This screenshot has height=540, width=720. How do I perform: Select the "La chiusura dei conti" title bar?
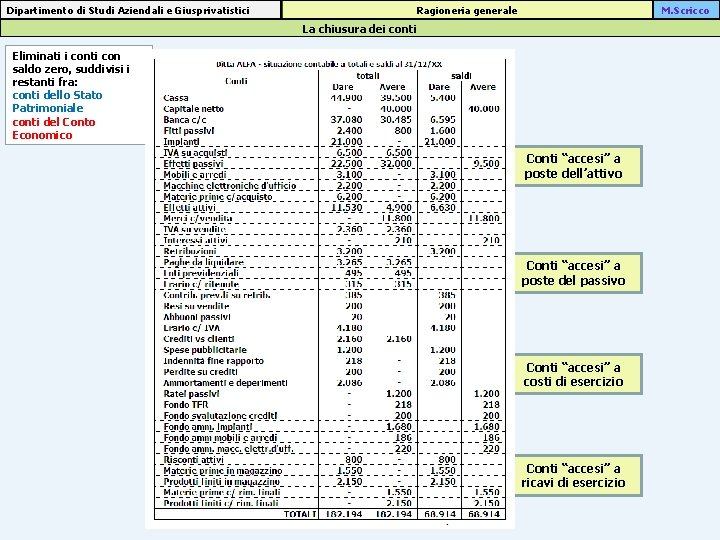(x=360, y=29)
